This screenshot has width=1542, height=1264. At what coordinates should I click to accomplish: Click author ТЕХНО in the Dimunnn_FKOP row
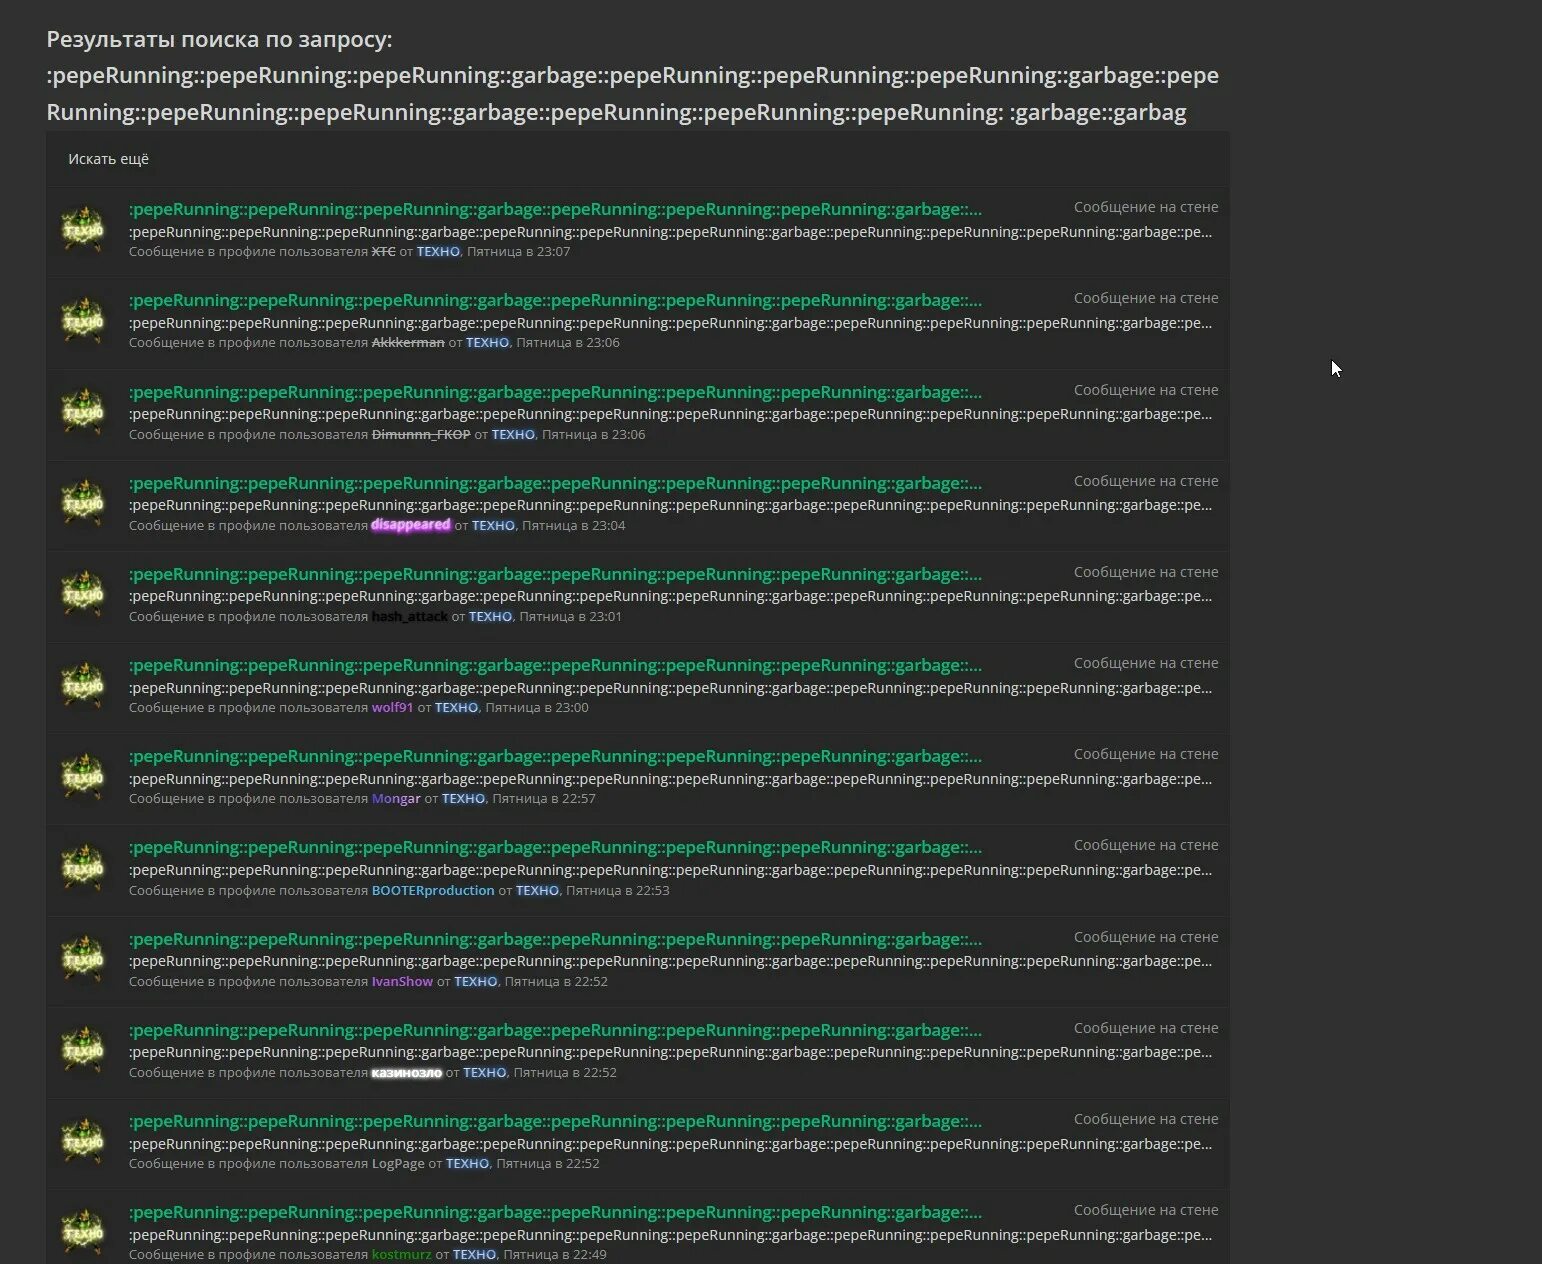[x=513, y=435]
